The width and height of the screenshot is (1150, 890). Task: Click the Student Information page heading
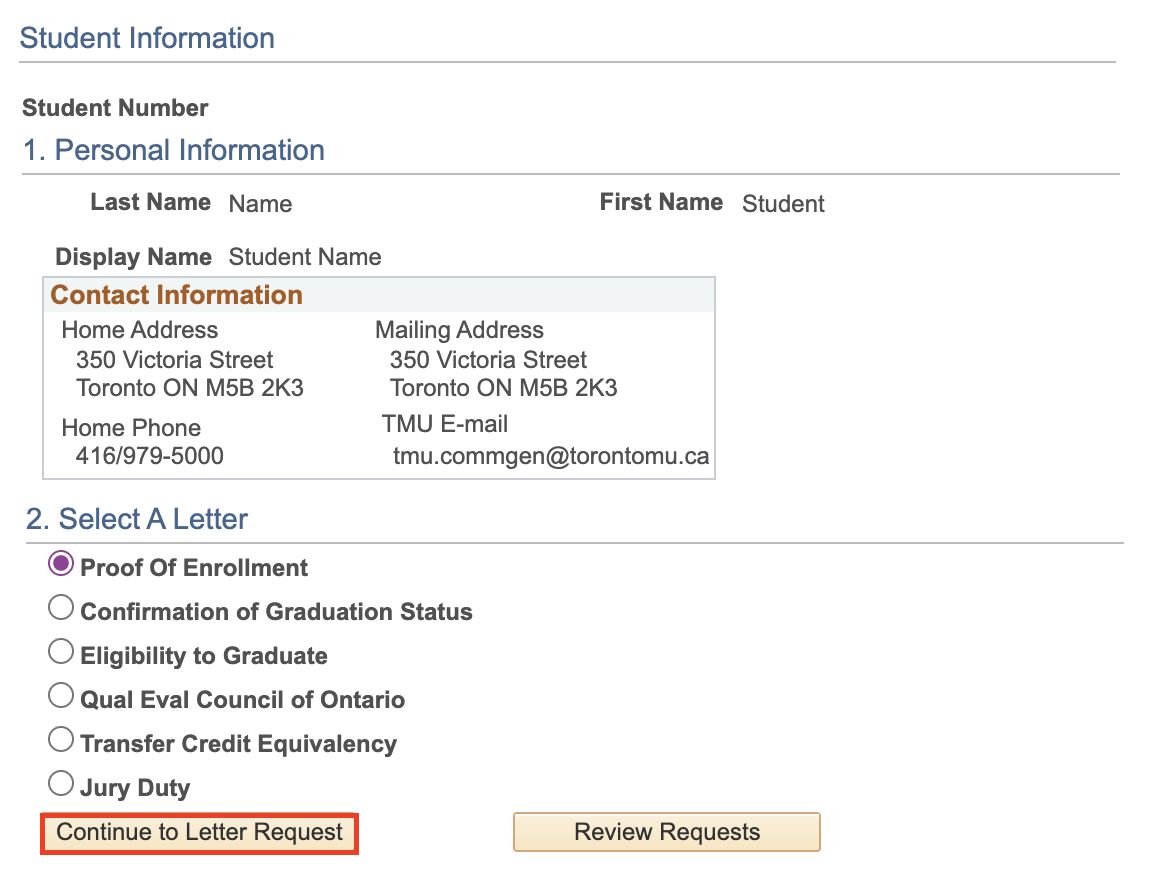click(147, 39)
